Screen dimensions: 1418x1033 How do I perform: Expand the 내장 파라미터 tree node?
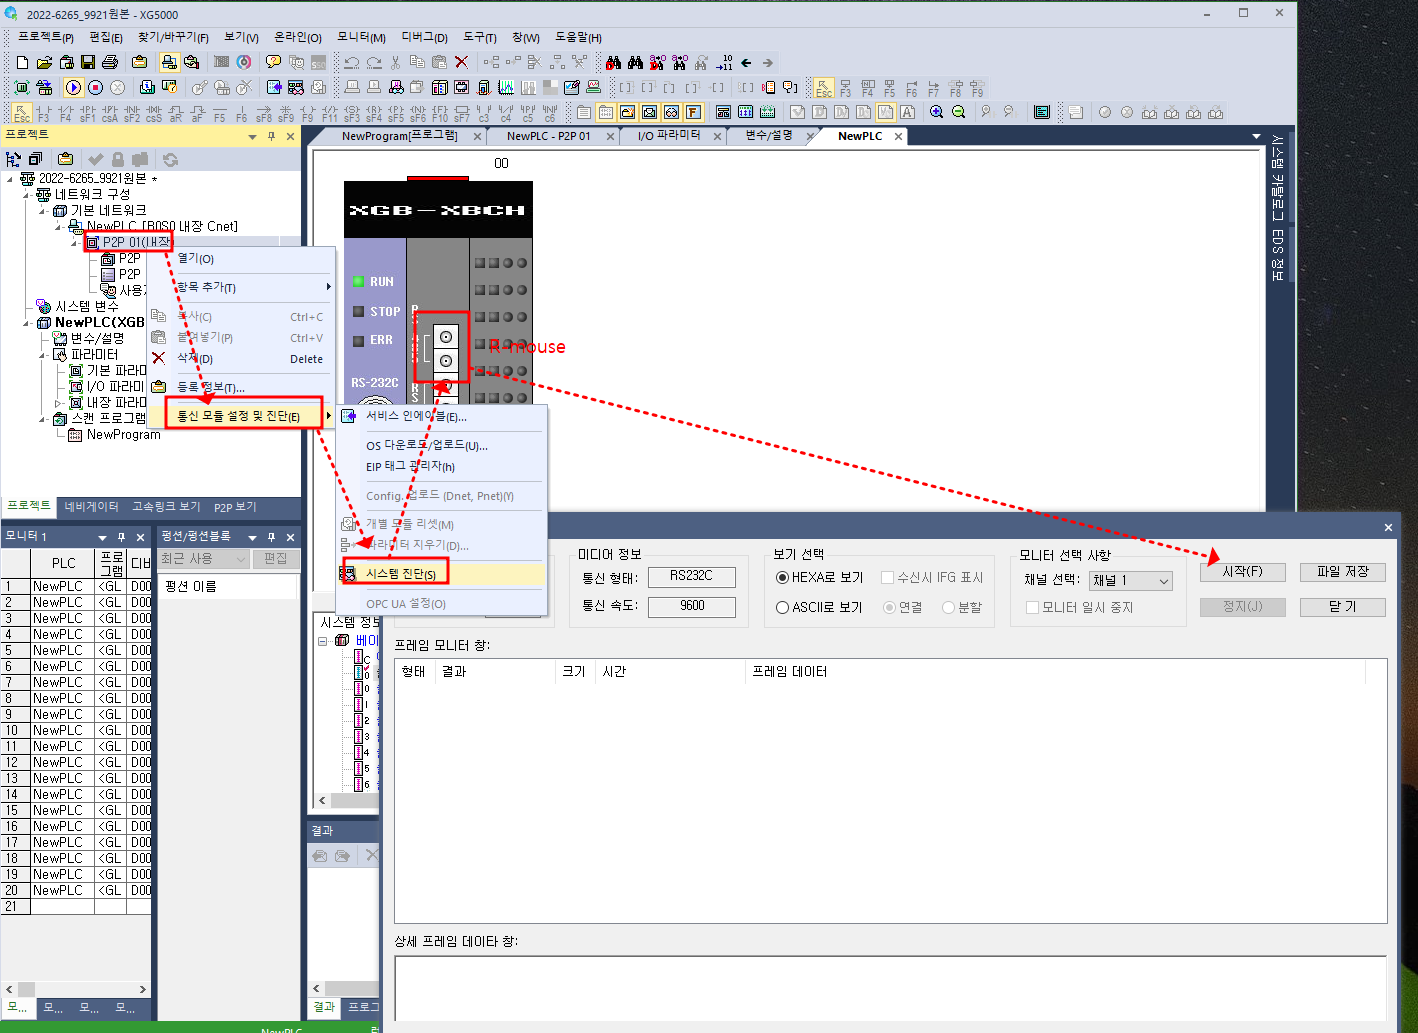(x=59, y=402)
